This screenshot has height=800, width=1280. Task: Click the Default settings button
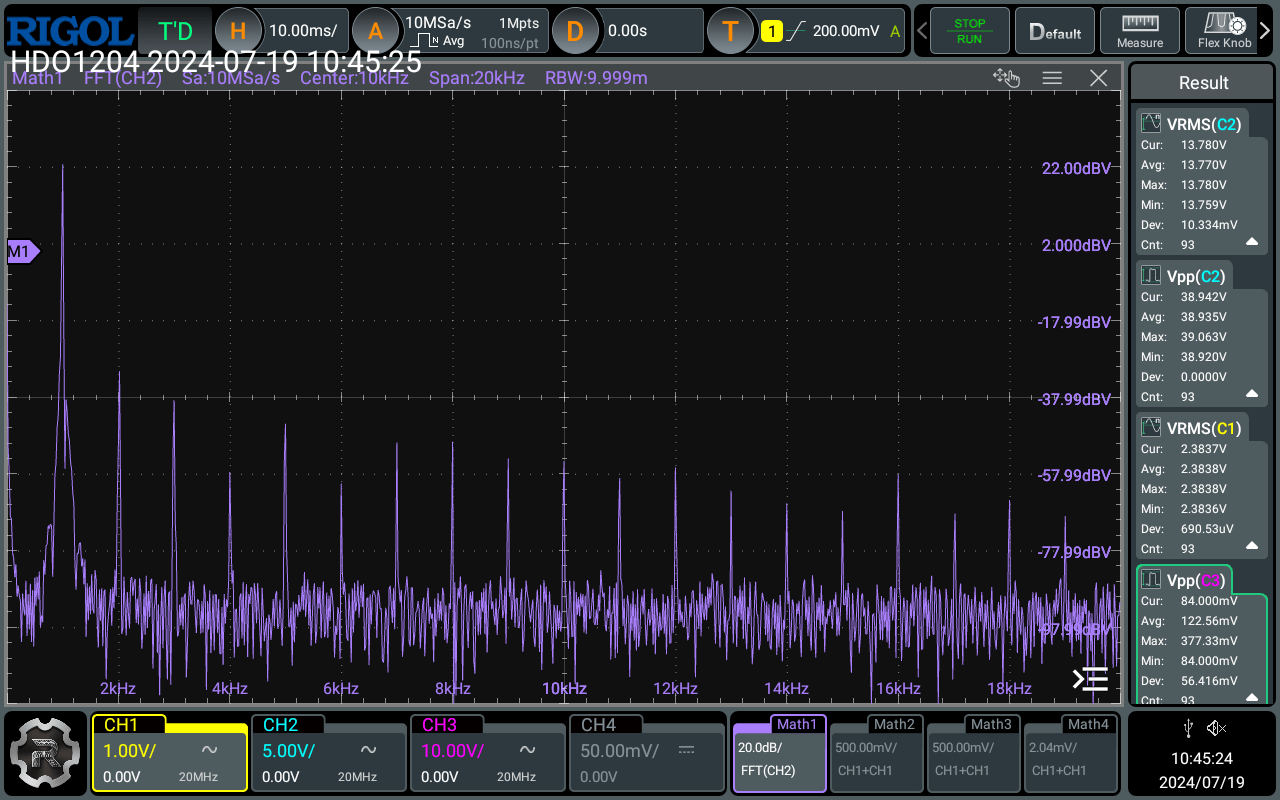pyautogui.click(x=1055, y=31)
